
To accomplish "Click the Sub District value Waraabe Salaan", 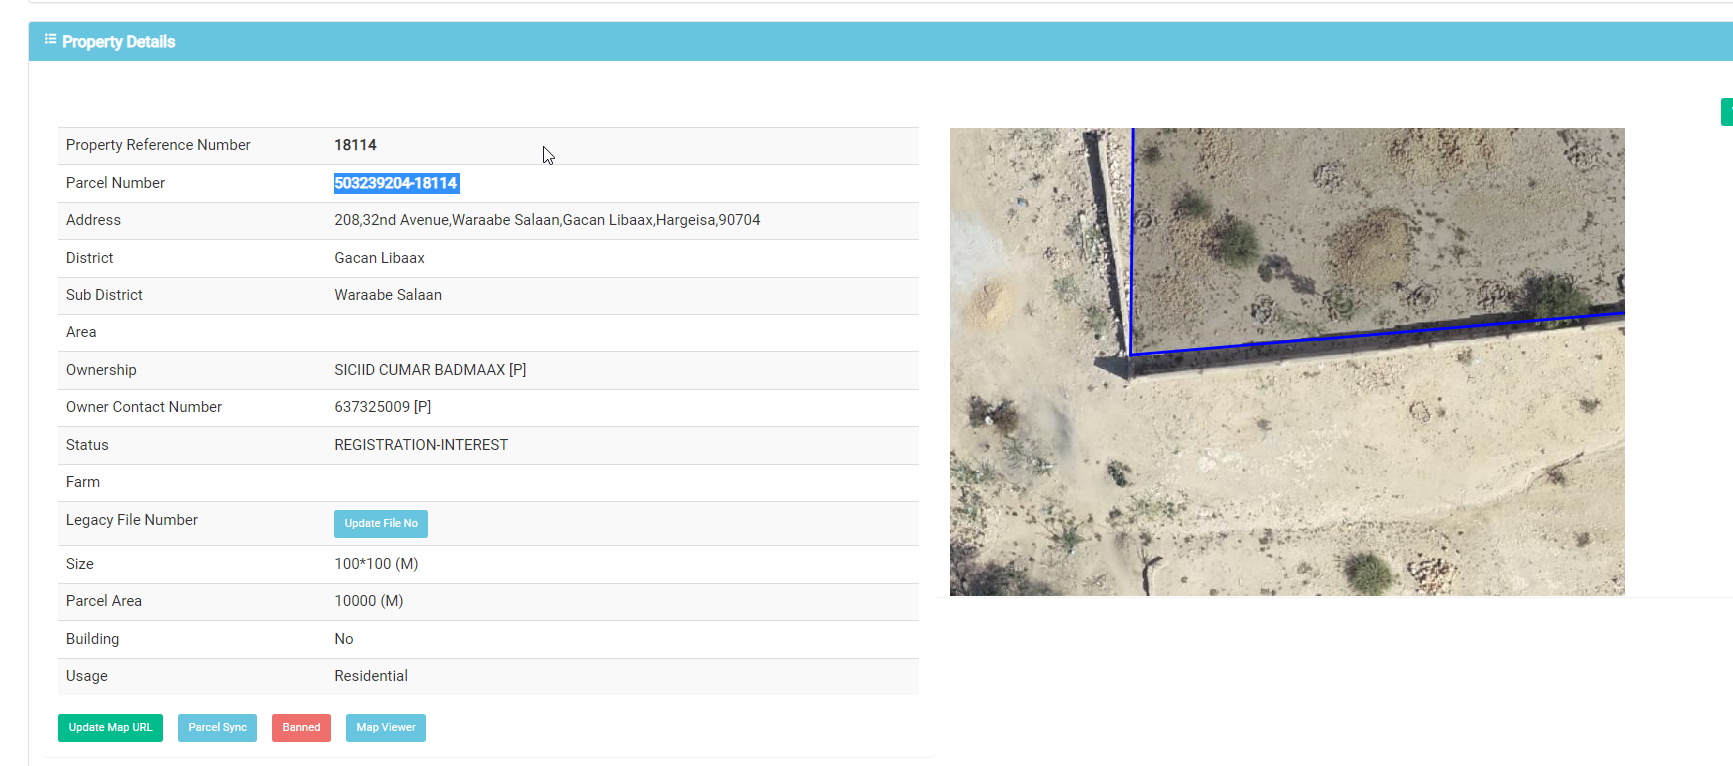I will click(388, 295).
